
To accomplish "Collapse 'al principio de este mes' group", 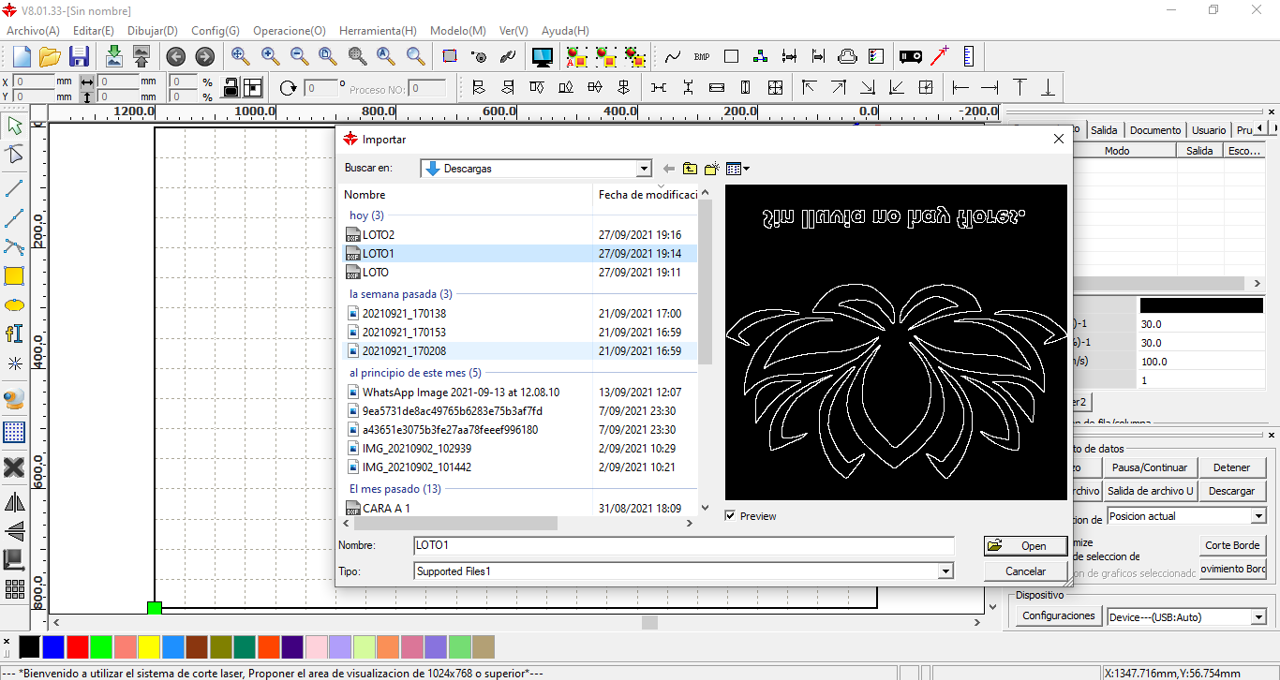I will (x=415, y=372).
